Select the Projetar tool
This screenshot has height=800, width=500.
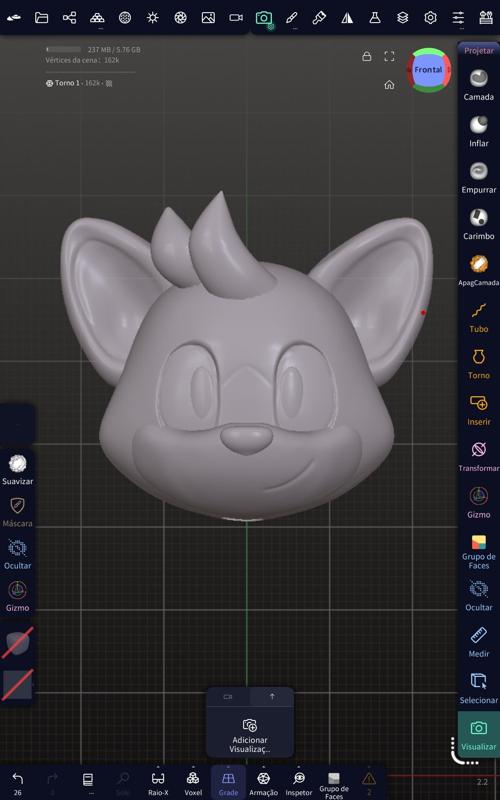tap(479, 51)
